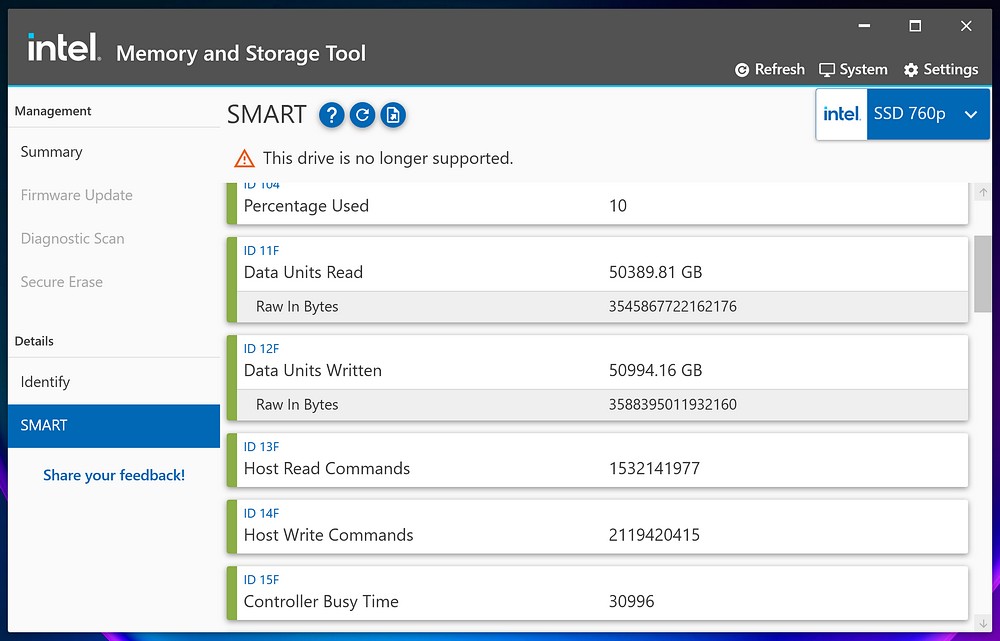Viewport: 1000px width, 641px height.
Task: Select the SMART sidebar item
Action: pyautogui.click(x=114, y=425)
